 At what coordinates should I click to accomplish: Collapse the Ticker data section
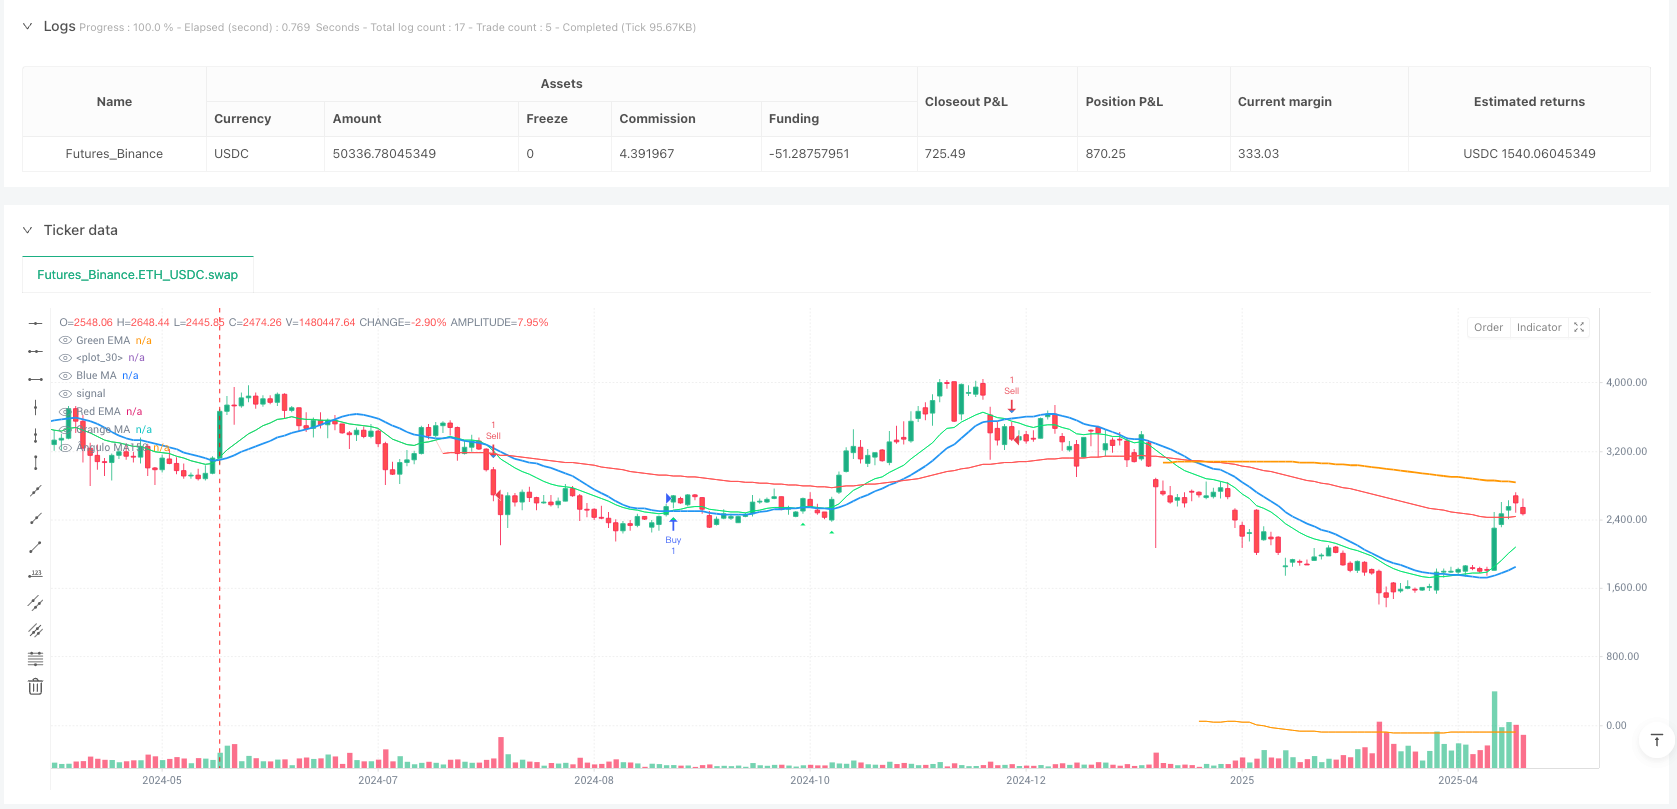click(x=27, y=230)
